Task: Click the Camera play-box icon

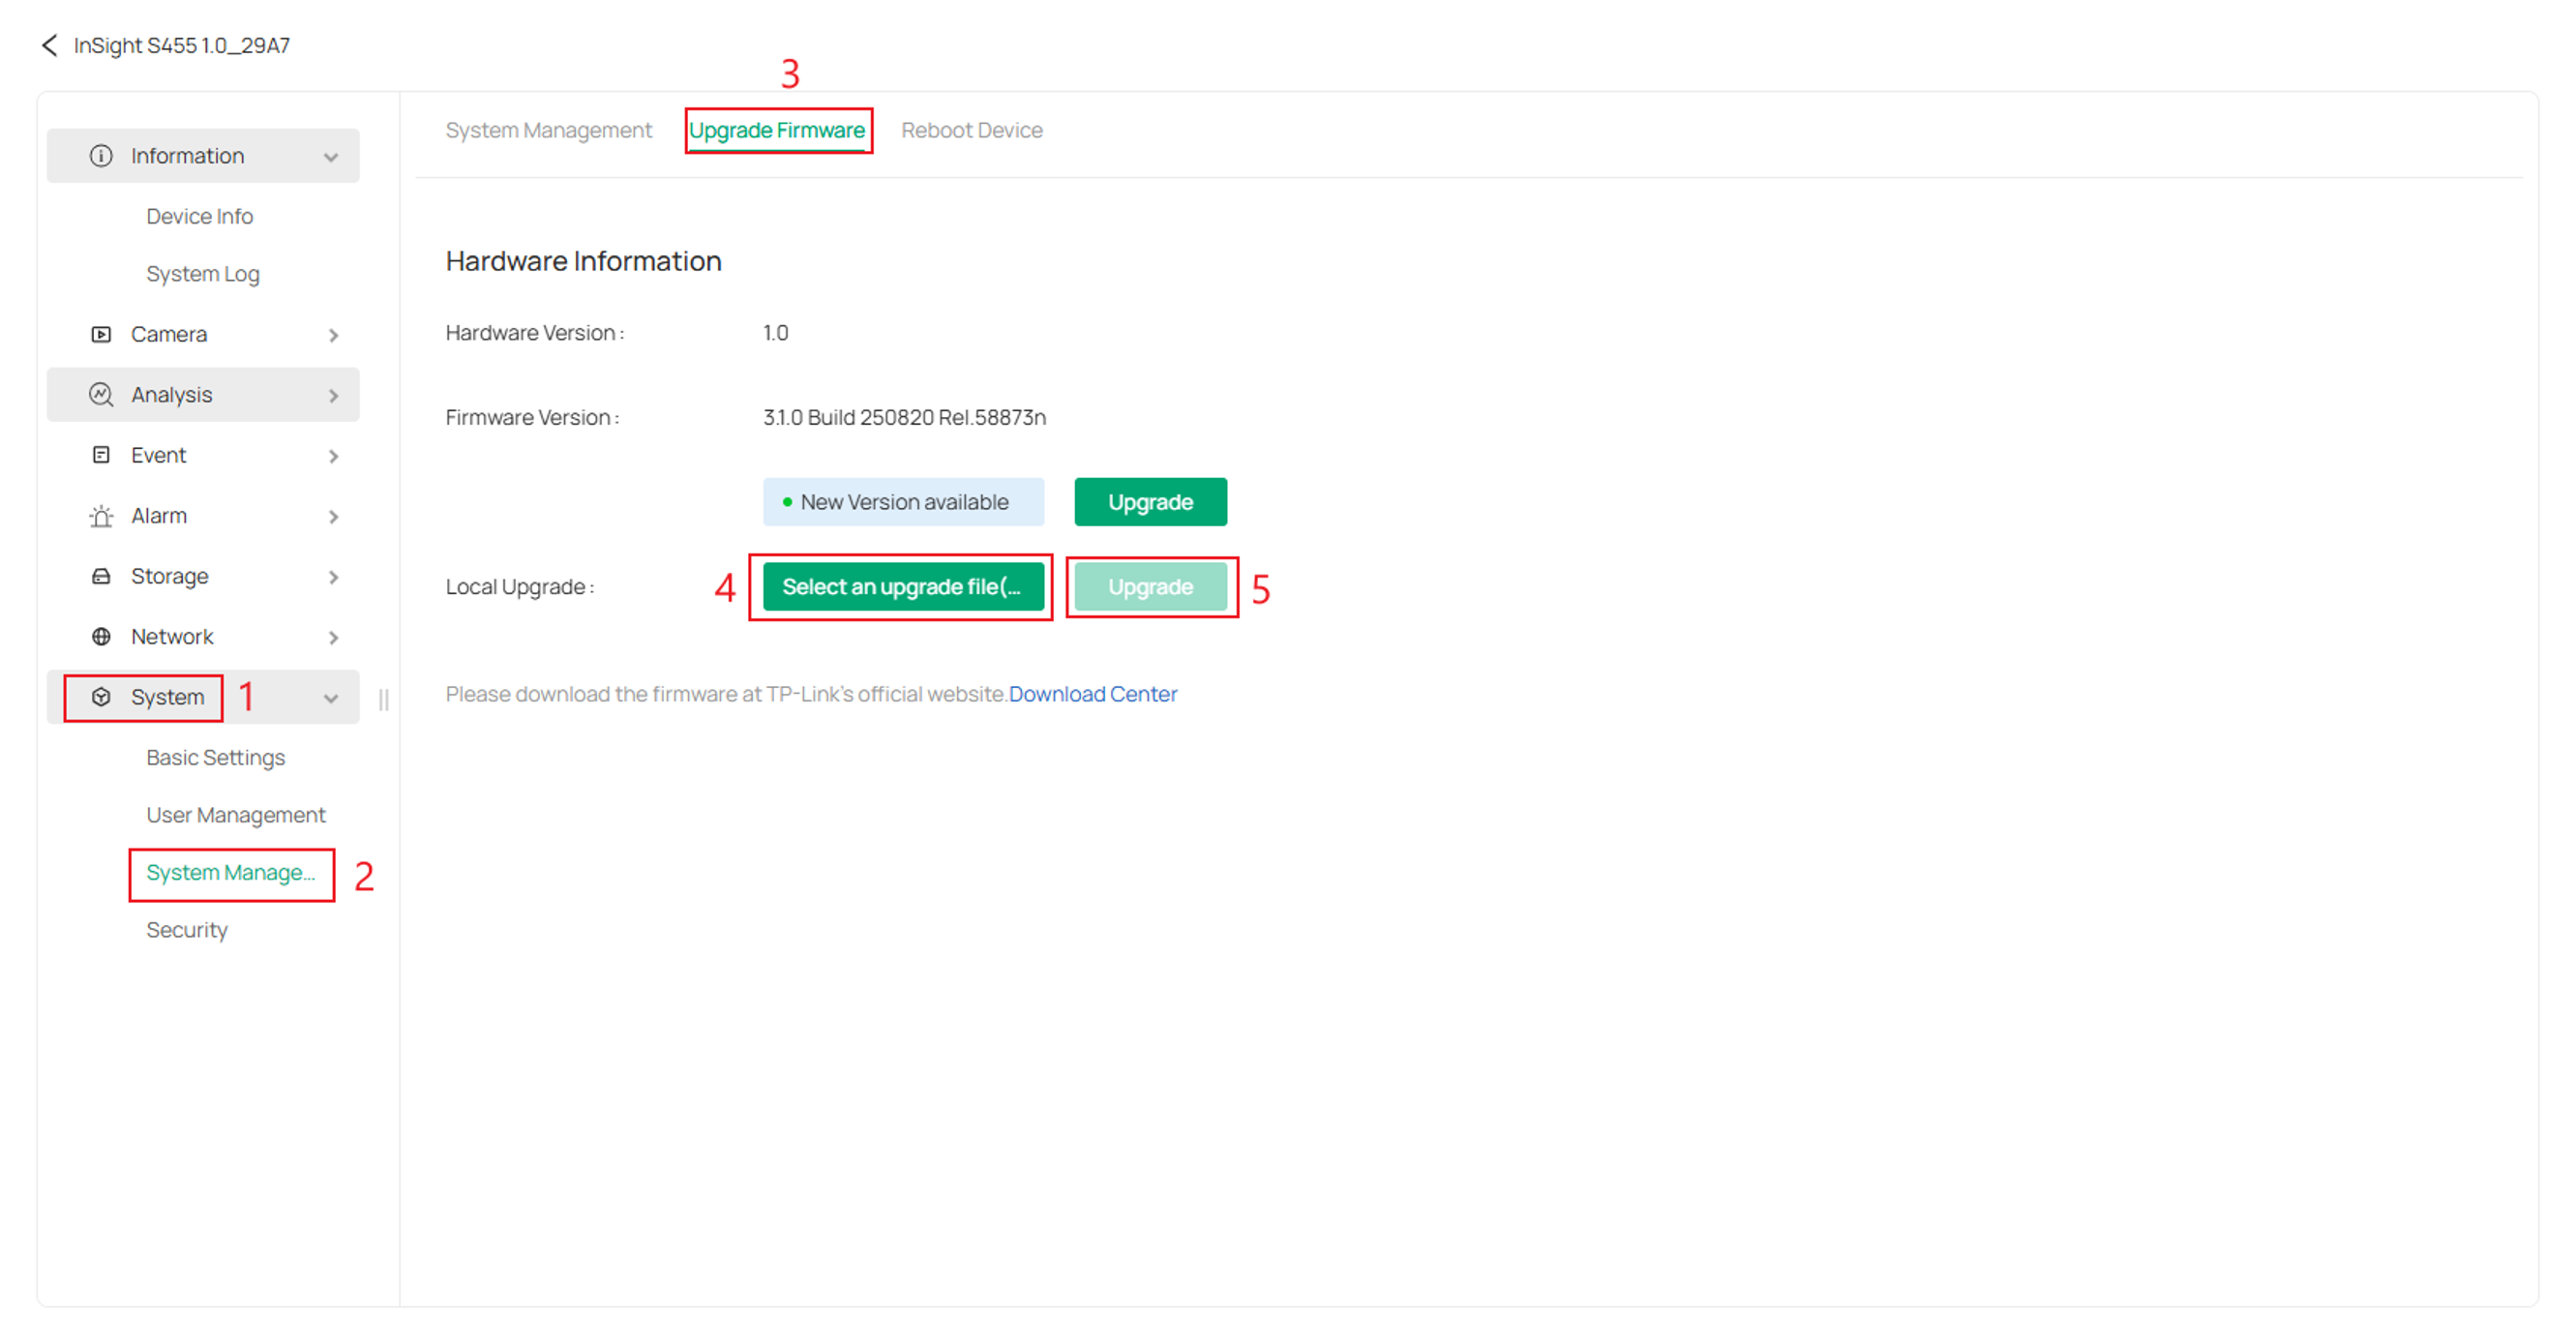Action: pos(101,334)
